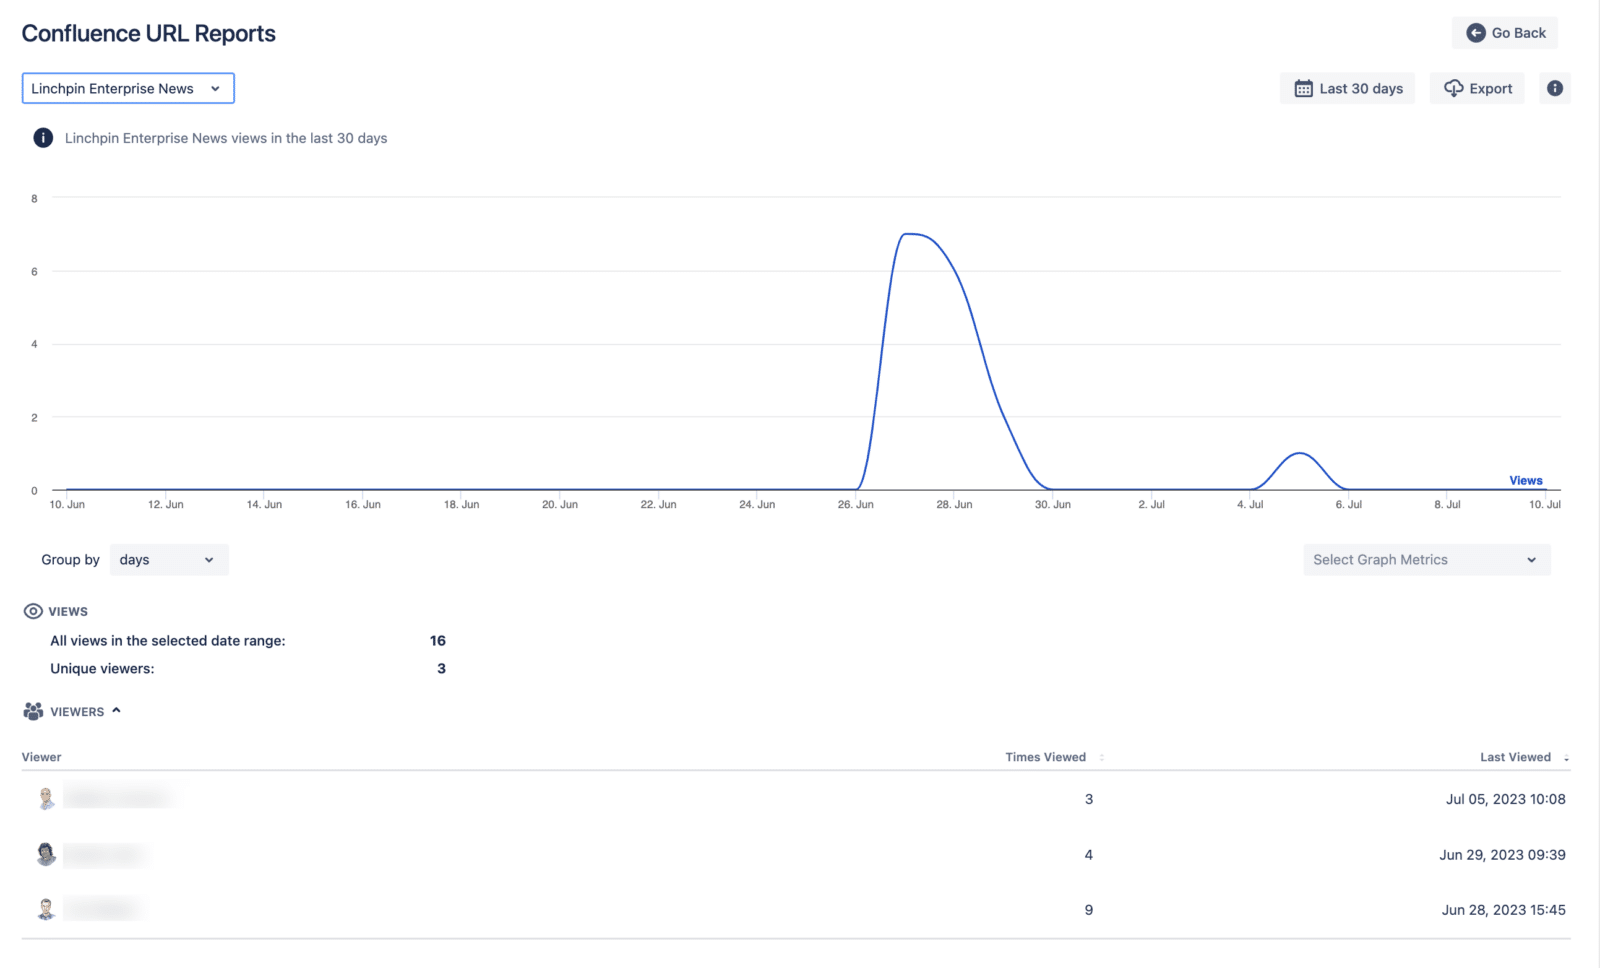Open the Linchpin Enterprise News page selector
The image size is (1600, 968).
click(x=128, y=88)
